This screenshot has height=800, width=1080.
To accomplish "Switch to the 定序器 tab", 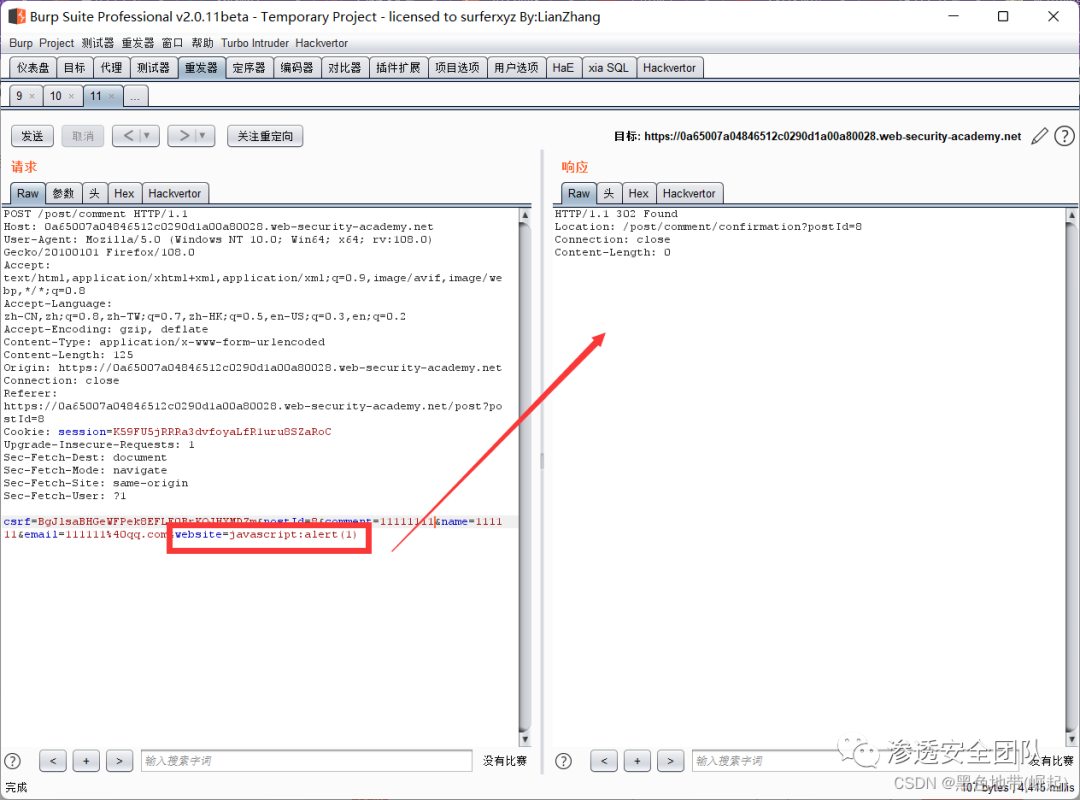I will (249, 68).
